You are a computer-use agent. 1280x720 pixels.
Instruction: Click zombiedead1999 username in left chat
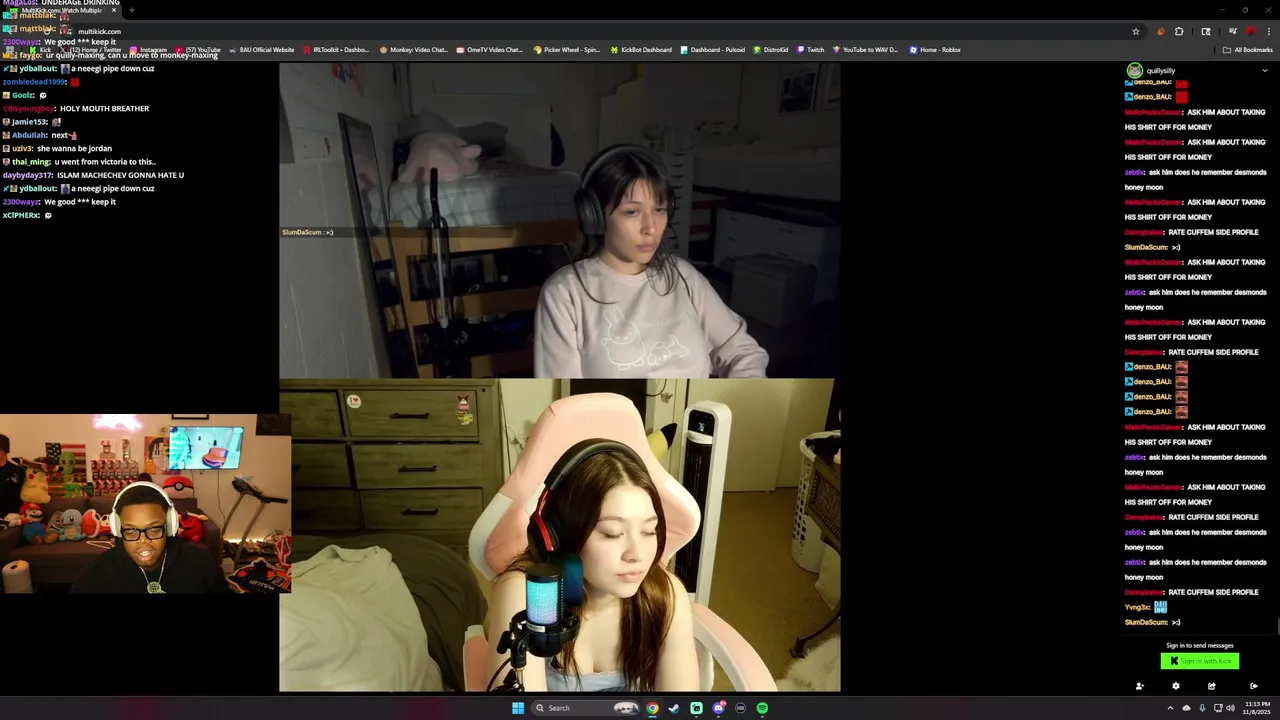click(34, 82)
